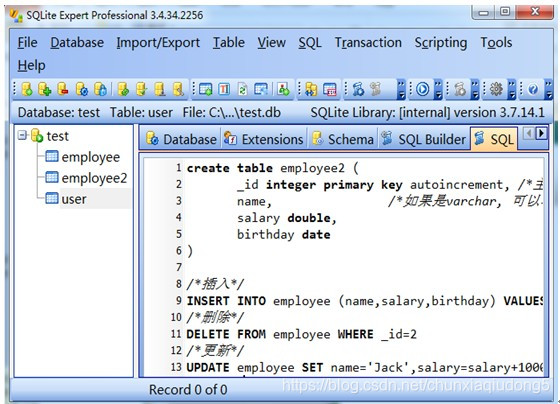The image size is (560, 404).
Task: Switch to the Database tab
Action: [181, 139]
